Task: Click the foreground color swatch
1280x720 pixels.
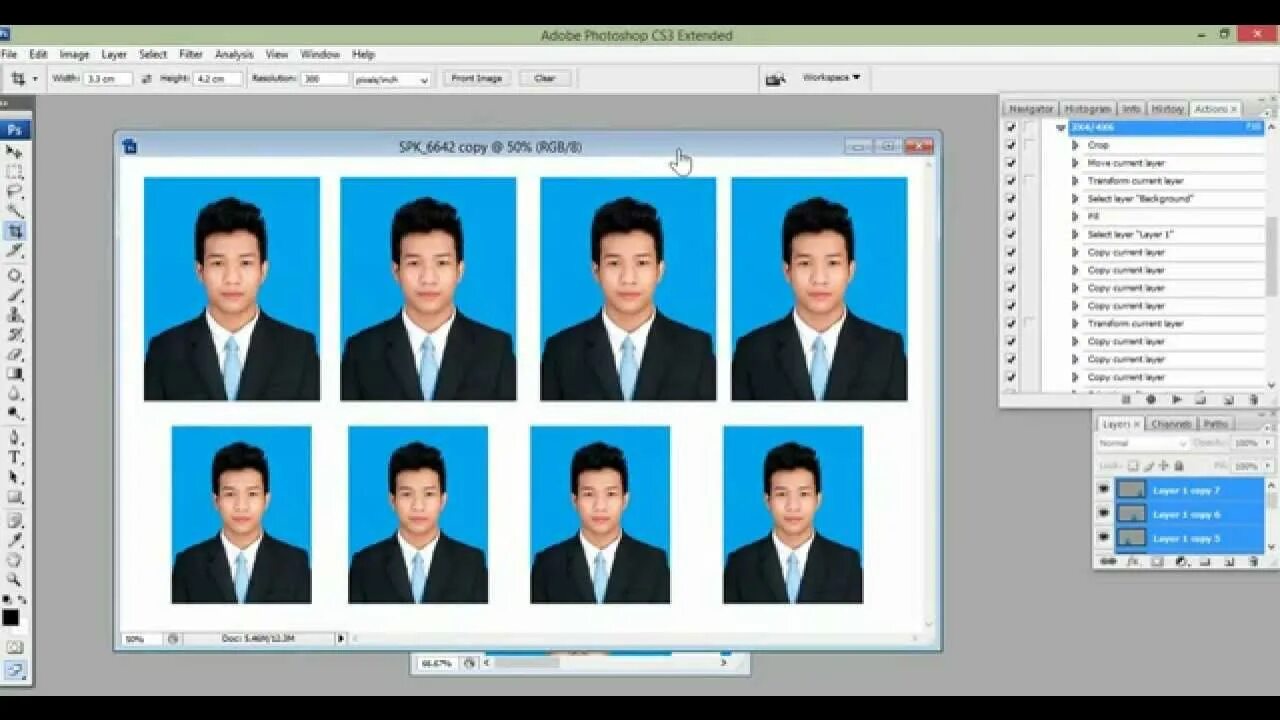Action: point(10,618)
